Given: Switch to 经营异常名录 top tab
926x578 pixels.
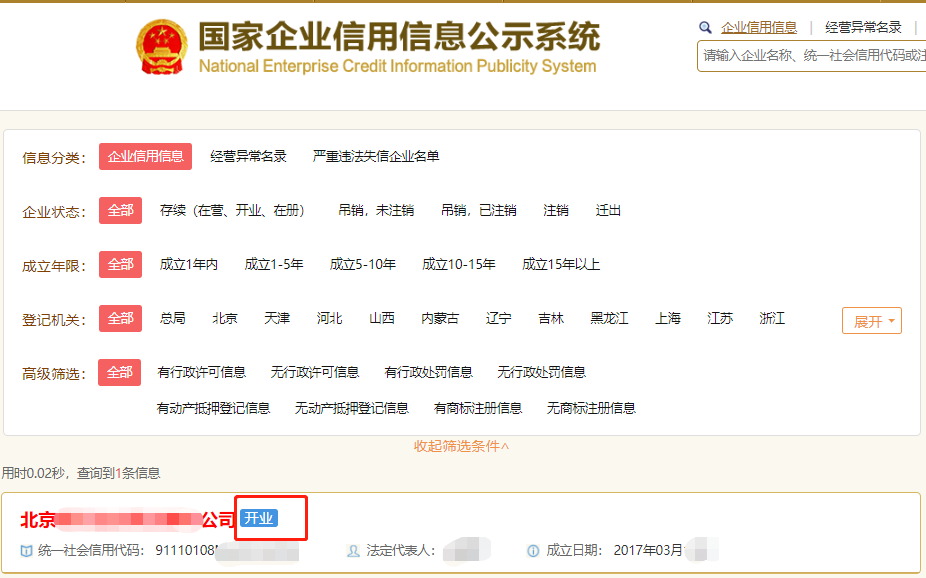Looking at the screenshot, I should pos(863,28).
